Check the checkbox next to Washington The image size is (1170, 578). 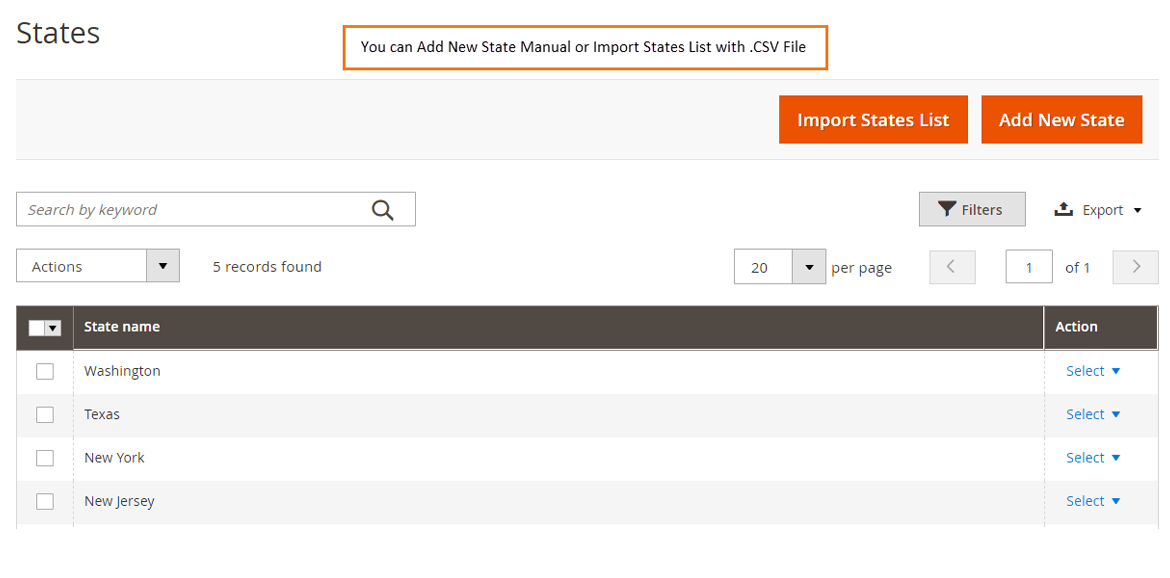point(45,371)
